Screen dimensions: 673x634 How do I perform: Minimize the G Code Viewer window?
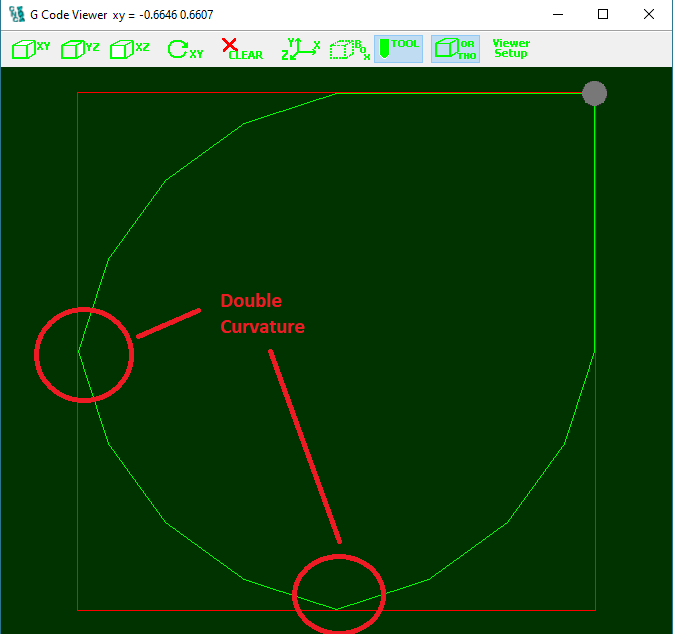click(557, 15)
